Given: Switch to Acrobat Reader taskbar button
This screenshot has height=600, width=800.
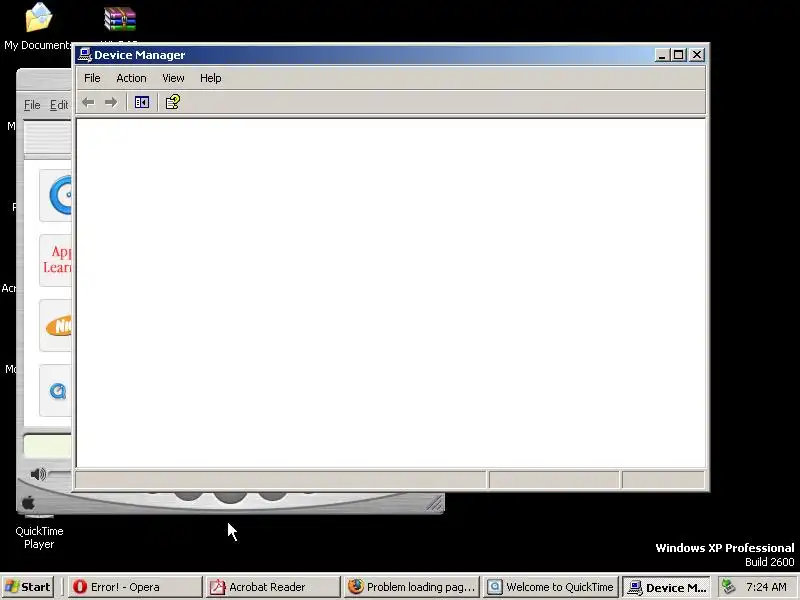Looking at the screenshot, I should coord(273,587).
